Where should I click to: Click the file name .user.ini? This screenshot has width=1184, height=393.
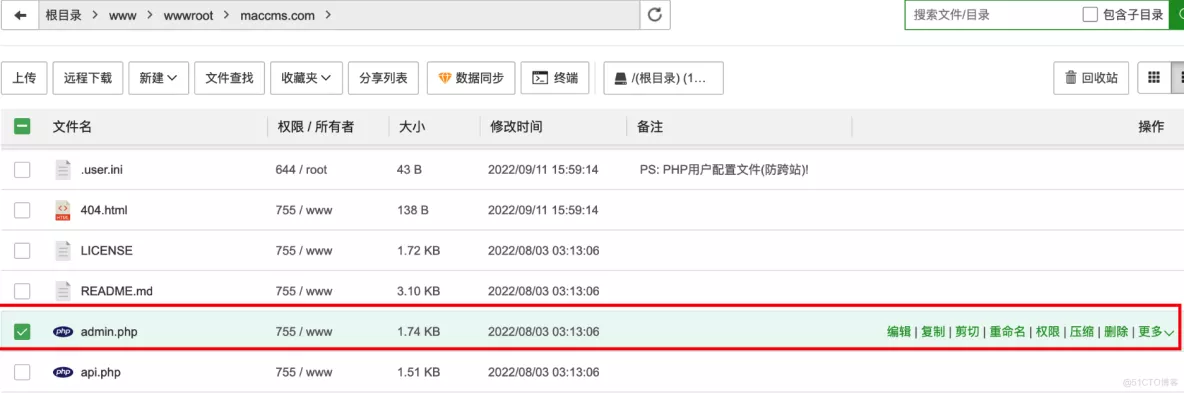101,170
